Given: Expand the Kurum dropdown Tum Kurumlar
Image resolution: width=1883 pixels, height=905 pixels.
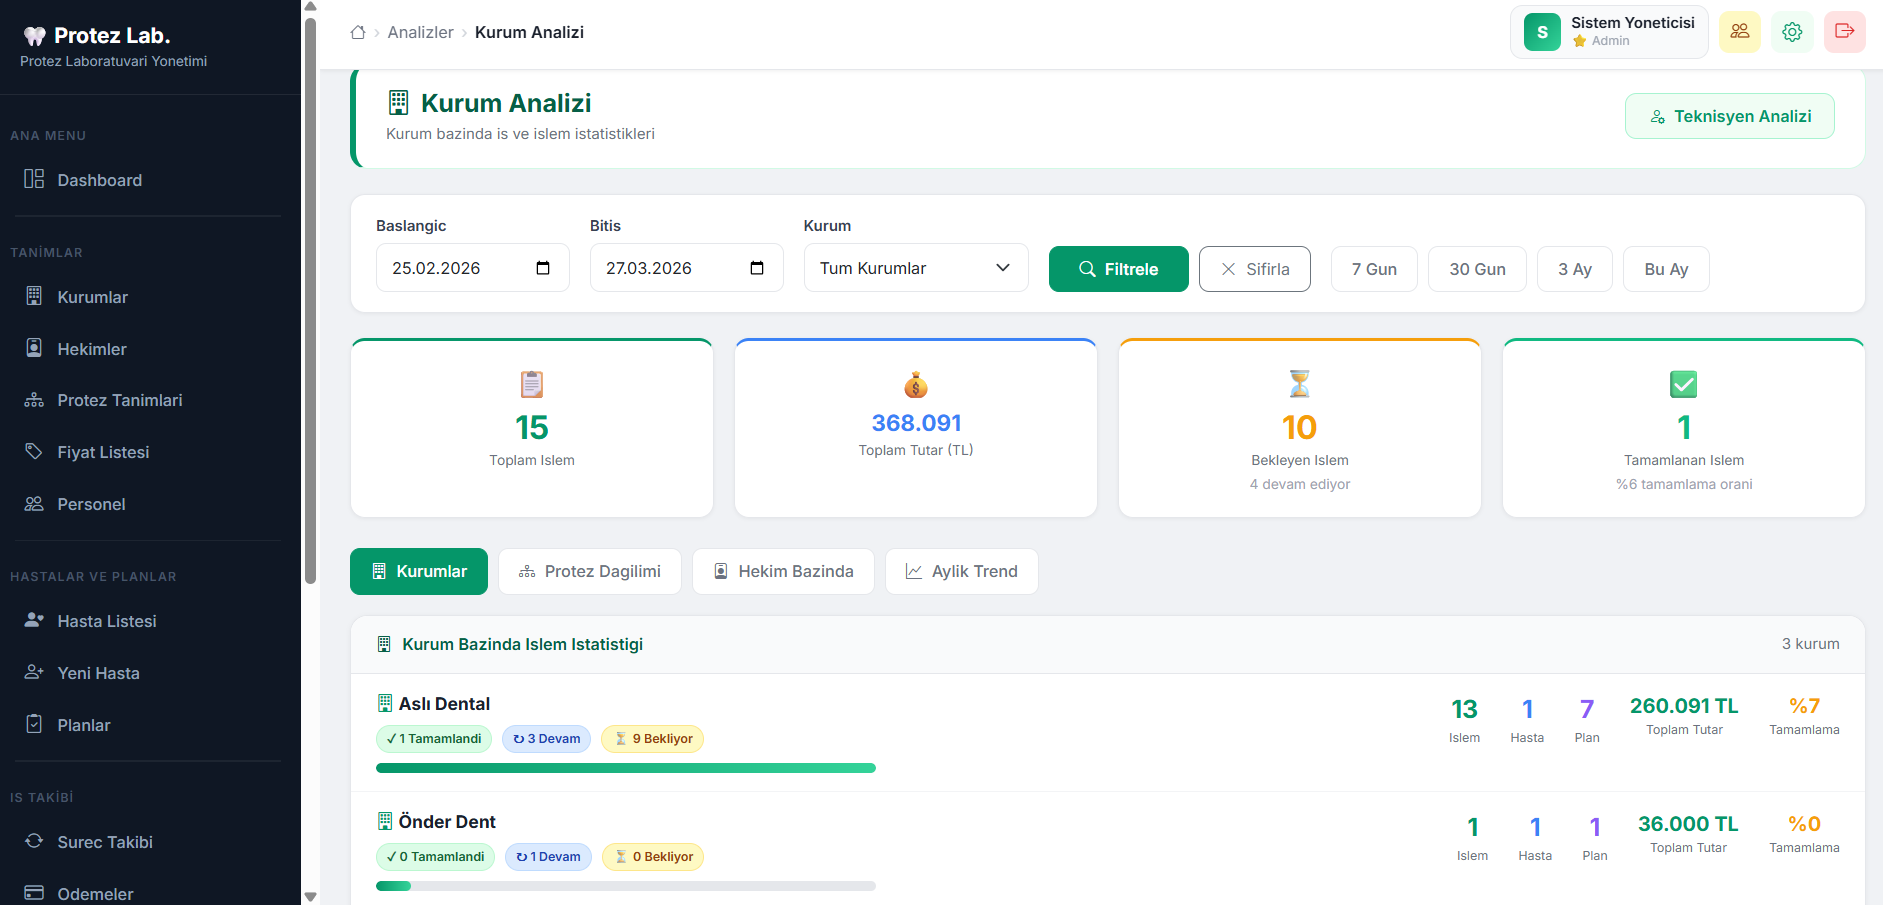Looking at the screenshot, I should pyautogui.click(x=916, y=268).
